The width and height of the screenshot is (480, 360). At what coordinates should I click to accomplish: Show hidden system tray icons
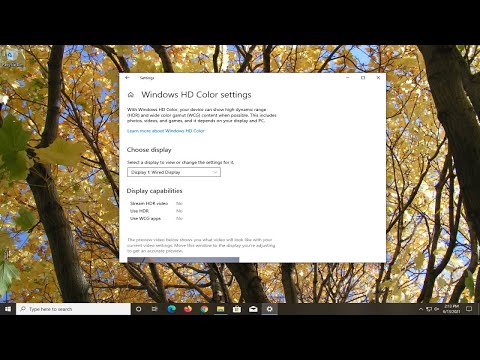pyautogui.click(x=421, y=309)
